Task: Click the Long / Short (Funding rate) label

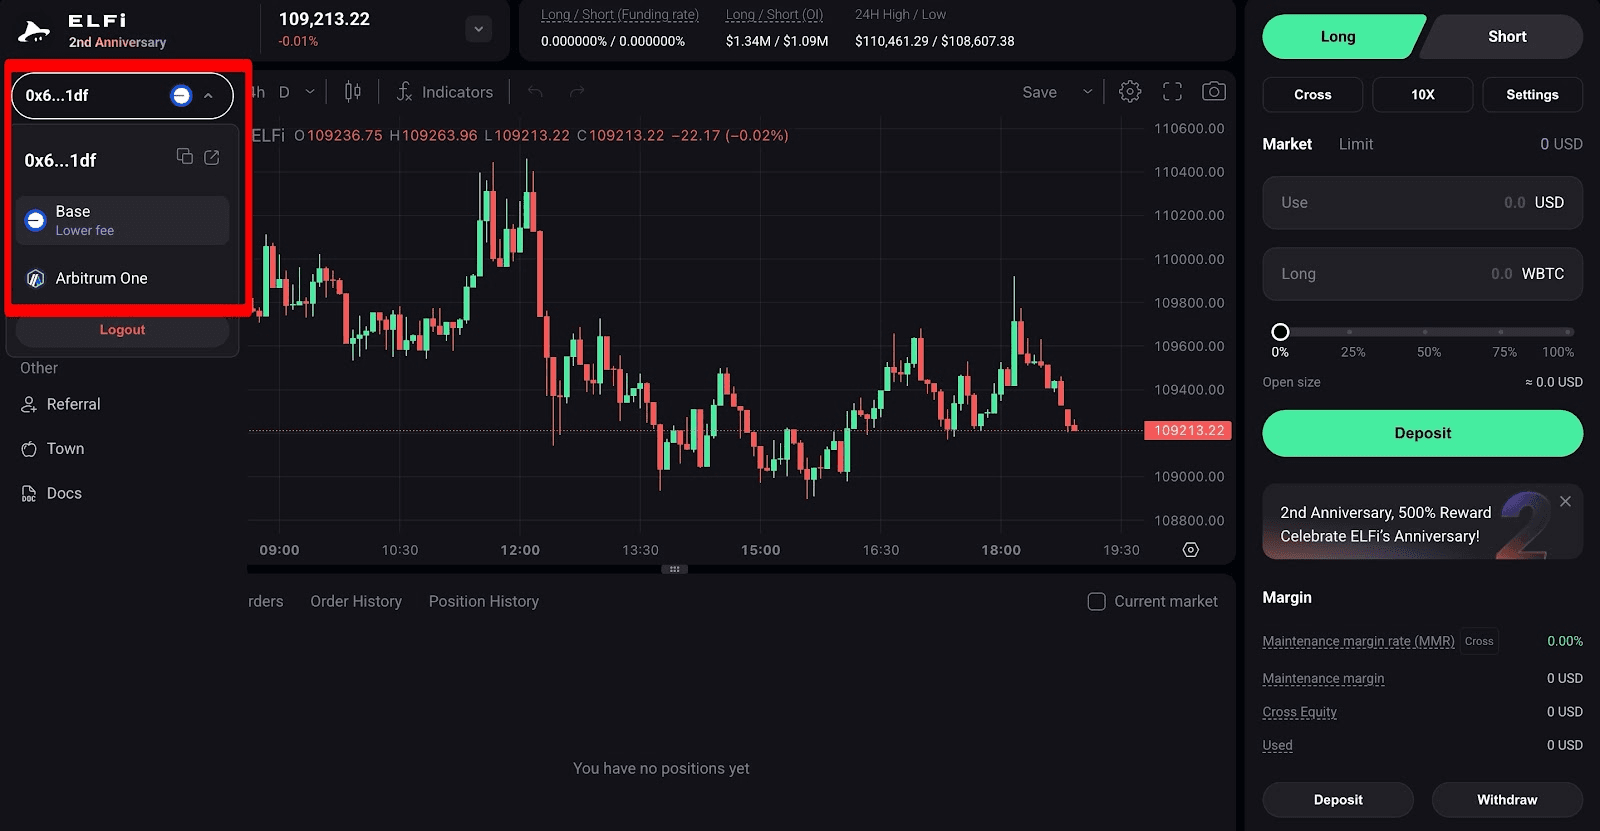Action: pos(620,15)
